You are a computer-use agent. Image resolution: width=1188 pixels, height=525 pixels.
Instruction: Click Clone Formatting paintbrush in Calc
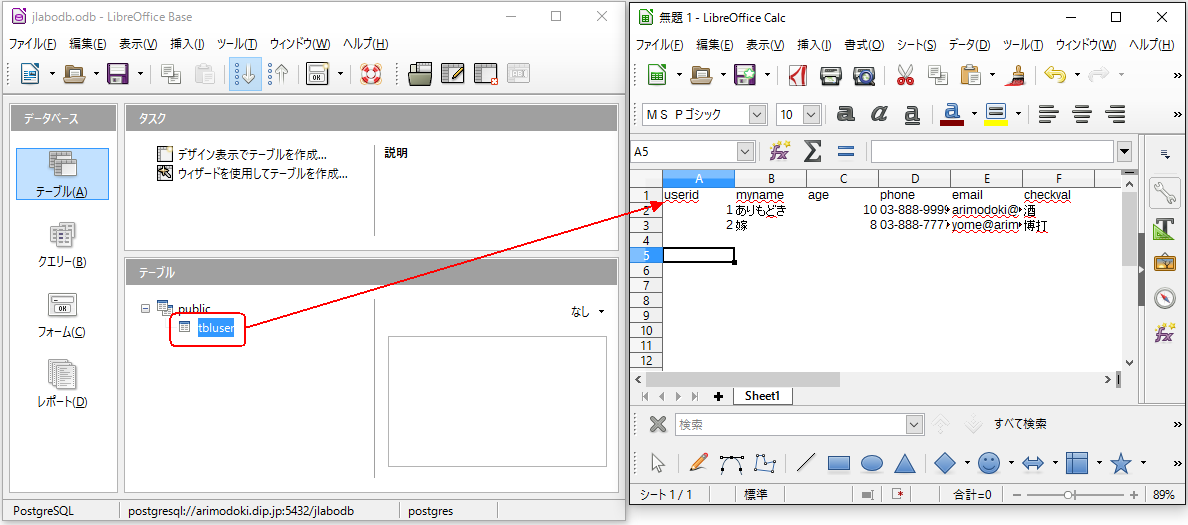tap(1016, 75)
